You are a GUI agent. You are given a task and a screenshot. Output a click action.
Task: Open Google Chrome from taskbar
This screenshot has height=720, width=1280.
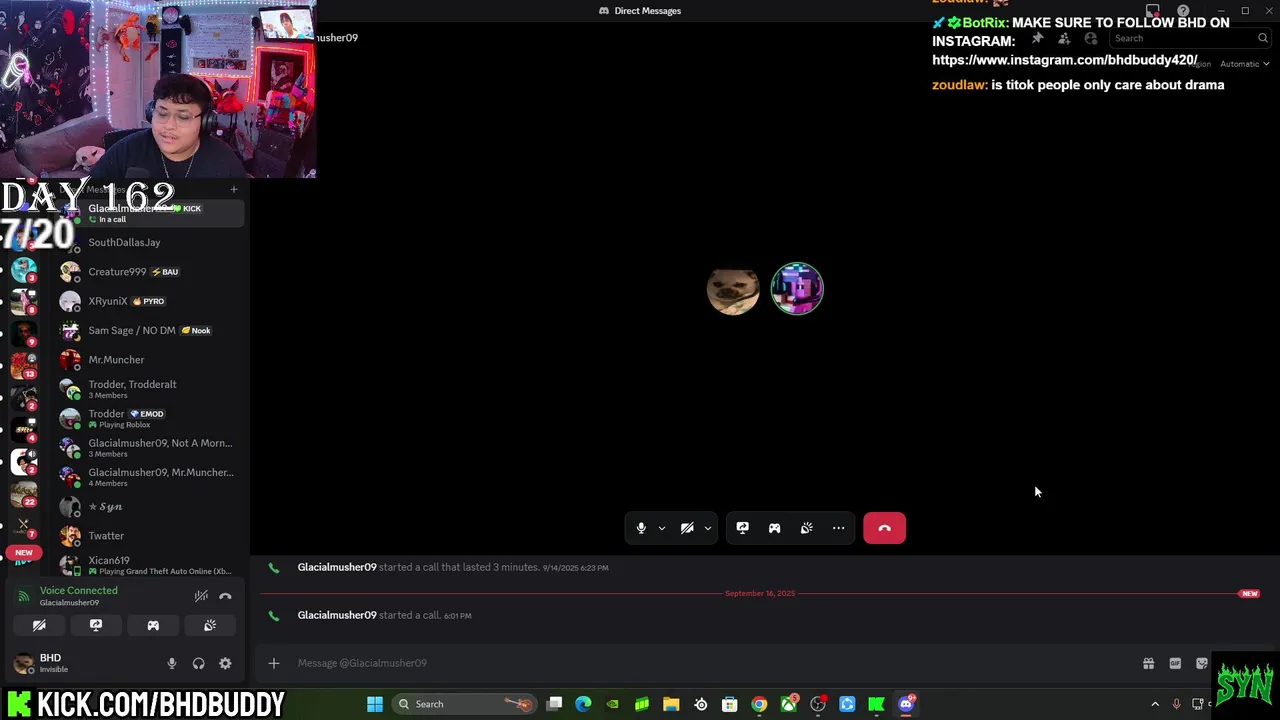pos(759,704)
